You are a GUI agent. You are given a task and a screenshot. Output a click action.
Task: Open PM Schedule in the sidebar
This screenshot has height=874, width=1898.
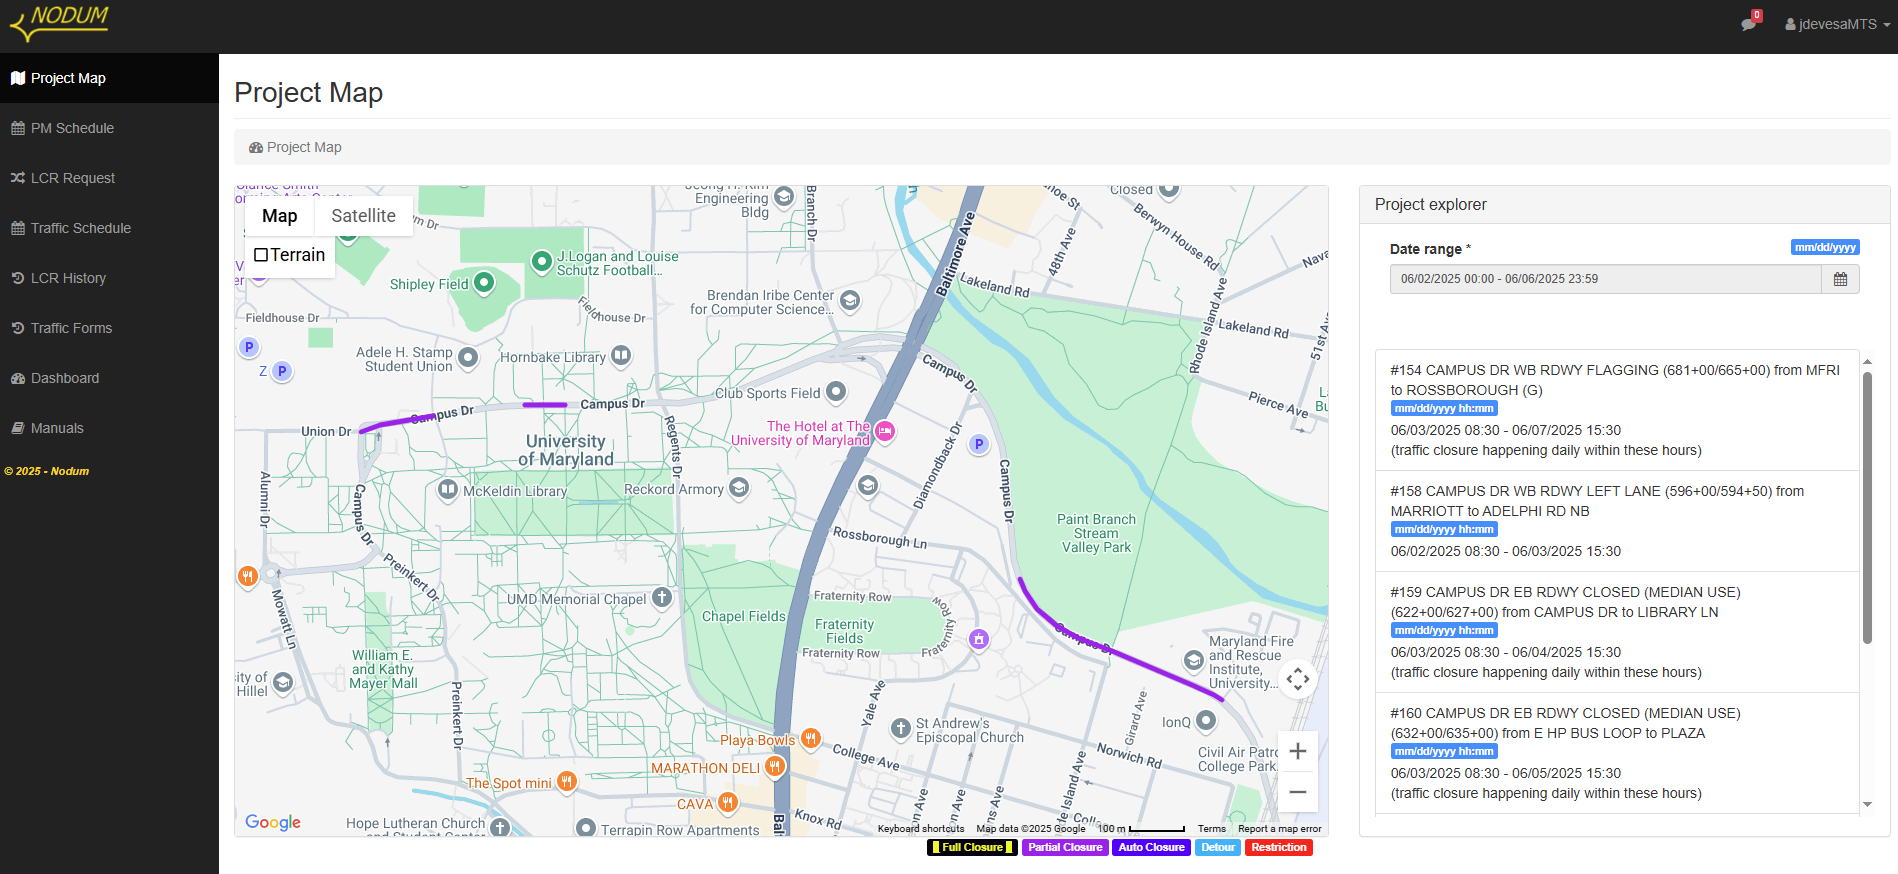[109, 128]
